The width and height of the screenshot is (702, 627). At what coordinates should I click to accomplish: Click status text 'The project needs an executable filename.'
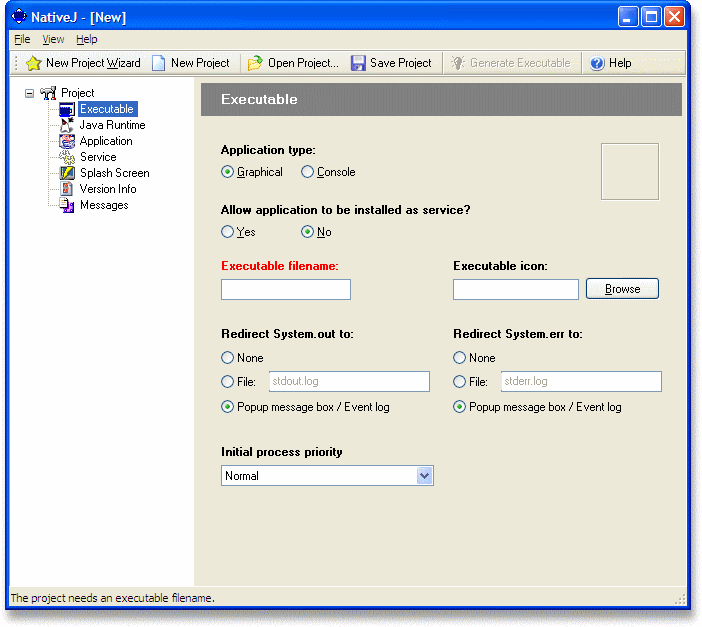112,598
